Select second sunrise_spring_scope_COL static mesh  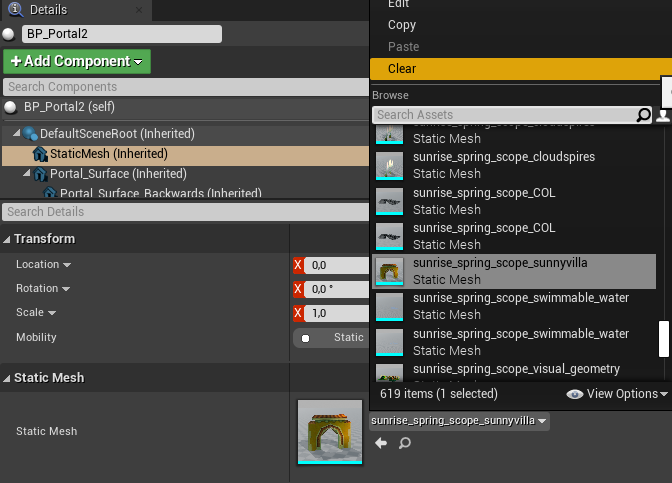click(x=514, y=236)
